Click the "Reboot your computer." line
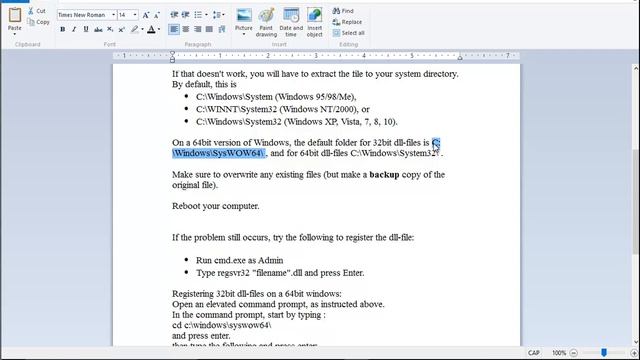Screen dimensions: 640x360 click(x=216, y=206)
